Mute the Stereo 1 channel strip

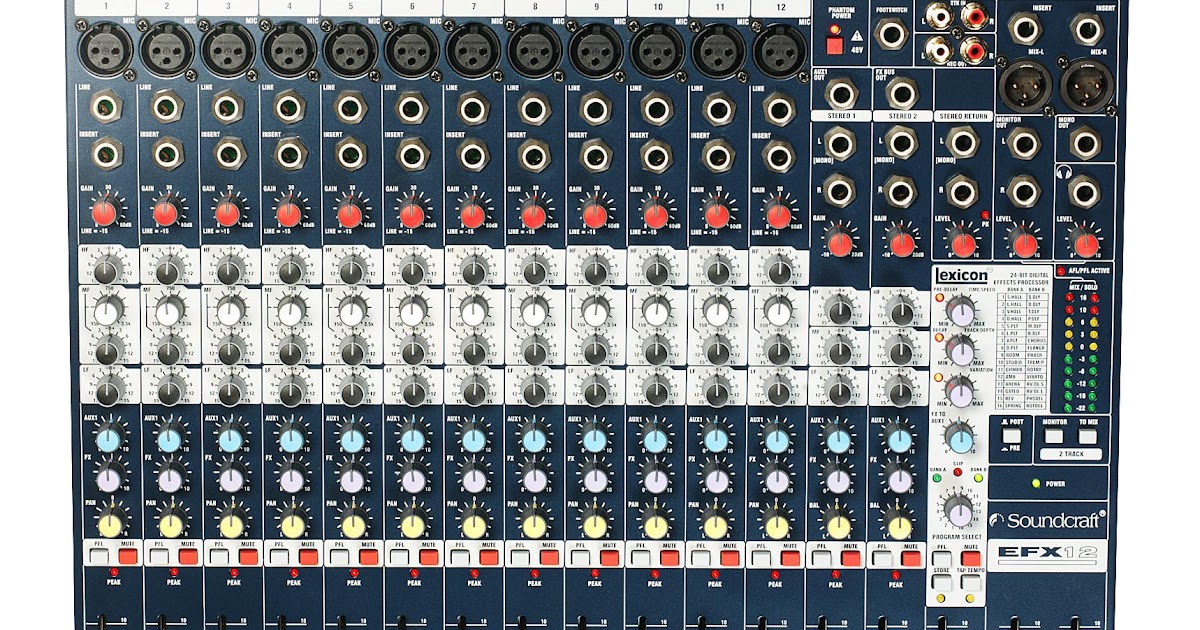(x=851, y=558)
